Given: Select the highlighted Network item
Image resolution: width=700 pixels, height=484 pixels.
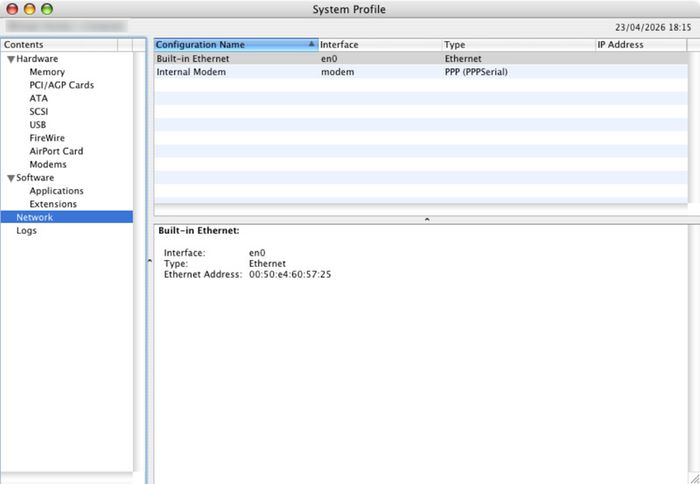Looking at the screenshot, I should (x=67, y=217).
